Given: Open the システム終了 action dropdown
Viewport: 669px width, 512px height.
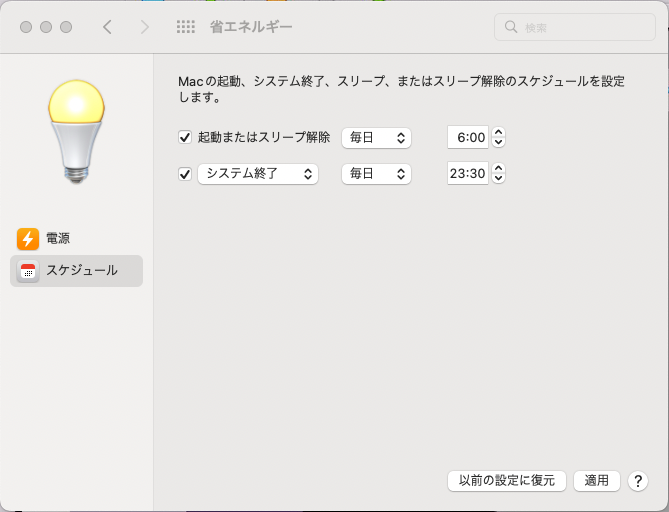Looking at the screenshot, I should coord(258,174).
